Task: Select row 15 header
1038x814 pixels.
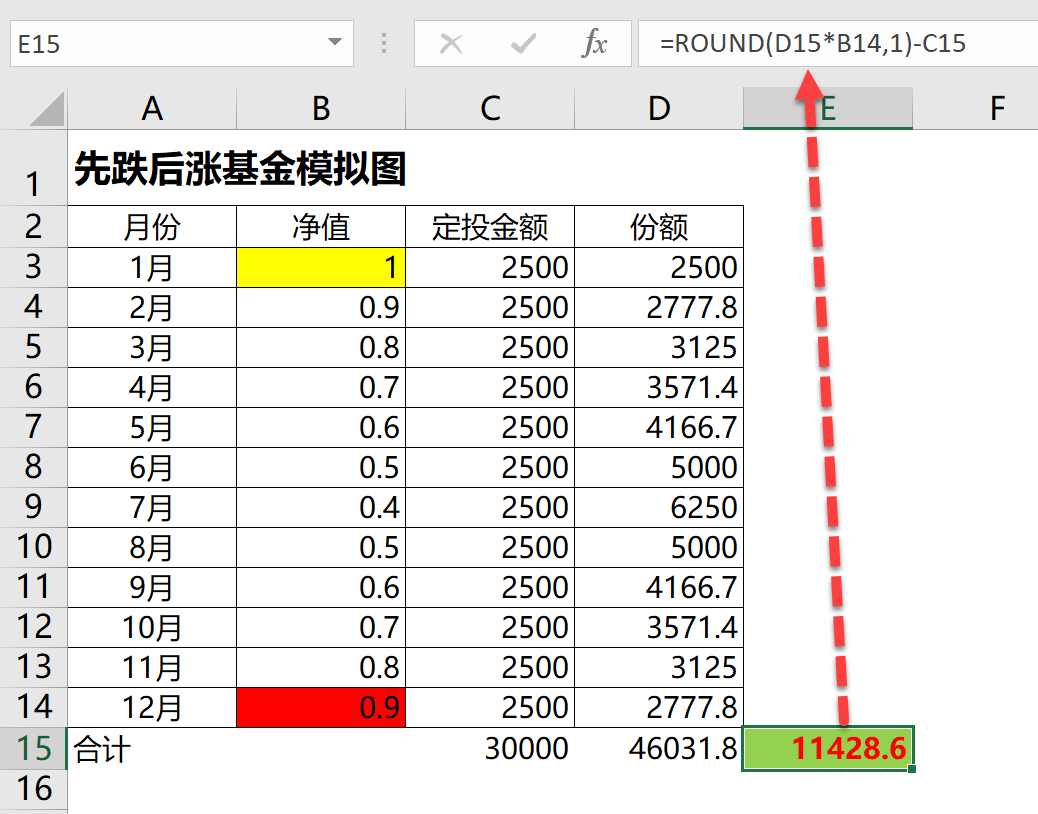Action: pyautogui.click(x=33, y=748)
